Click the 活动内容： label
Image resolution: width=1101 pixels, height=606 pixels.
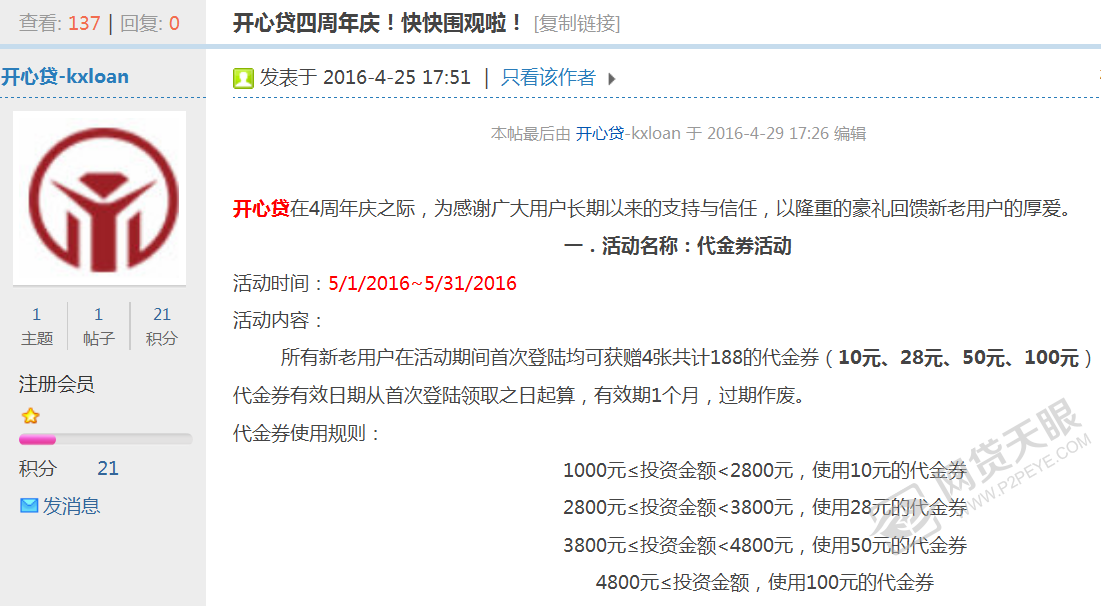click(279, 321)
